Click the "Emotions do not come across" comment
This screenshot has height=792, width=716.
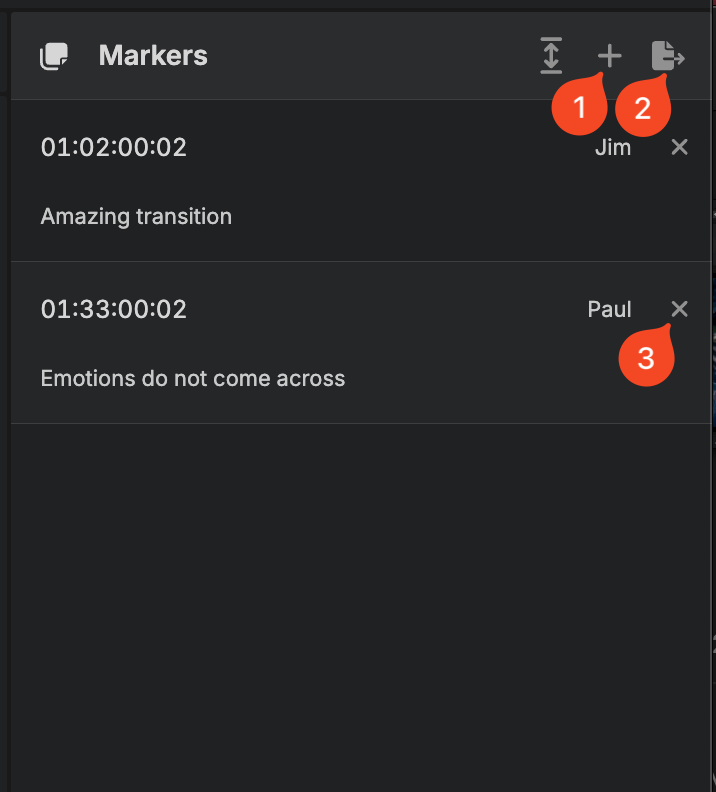pyautogui.click(x=193, y=378)
